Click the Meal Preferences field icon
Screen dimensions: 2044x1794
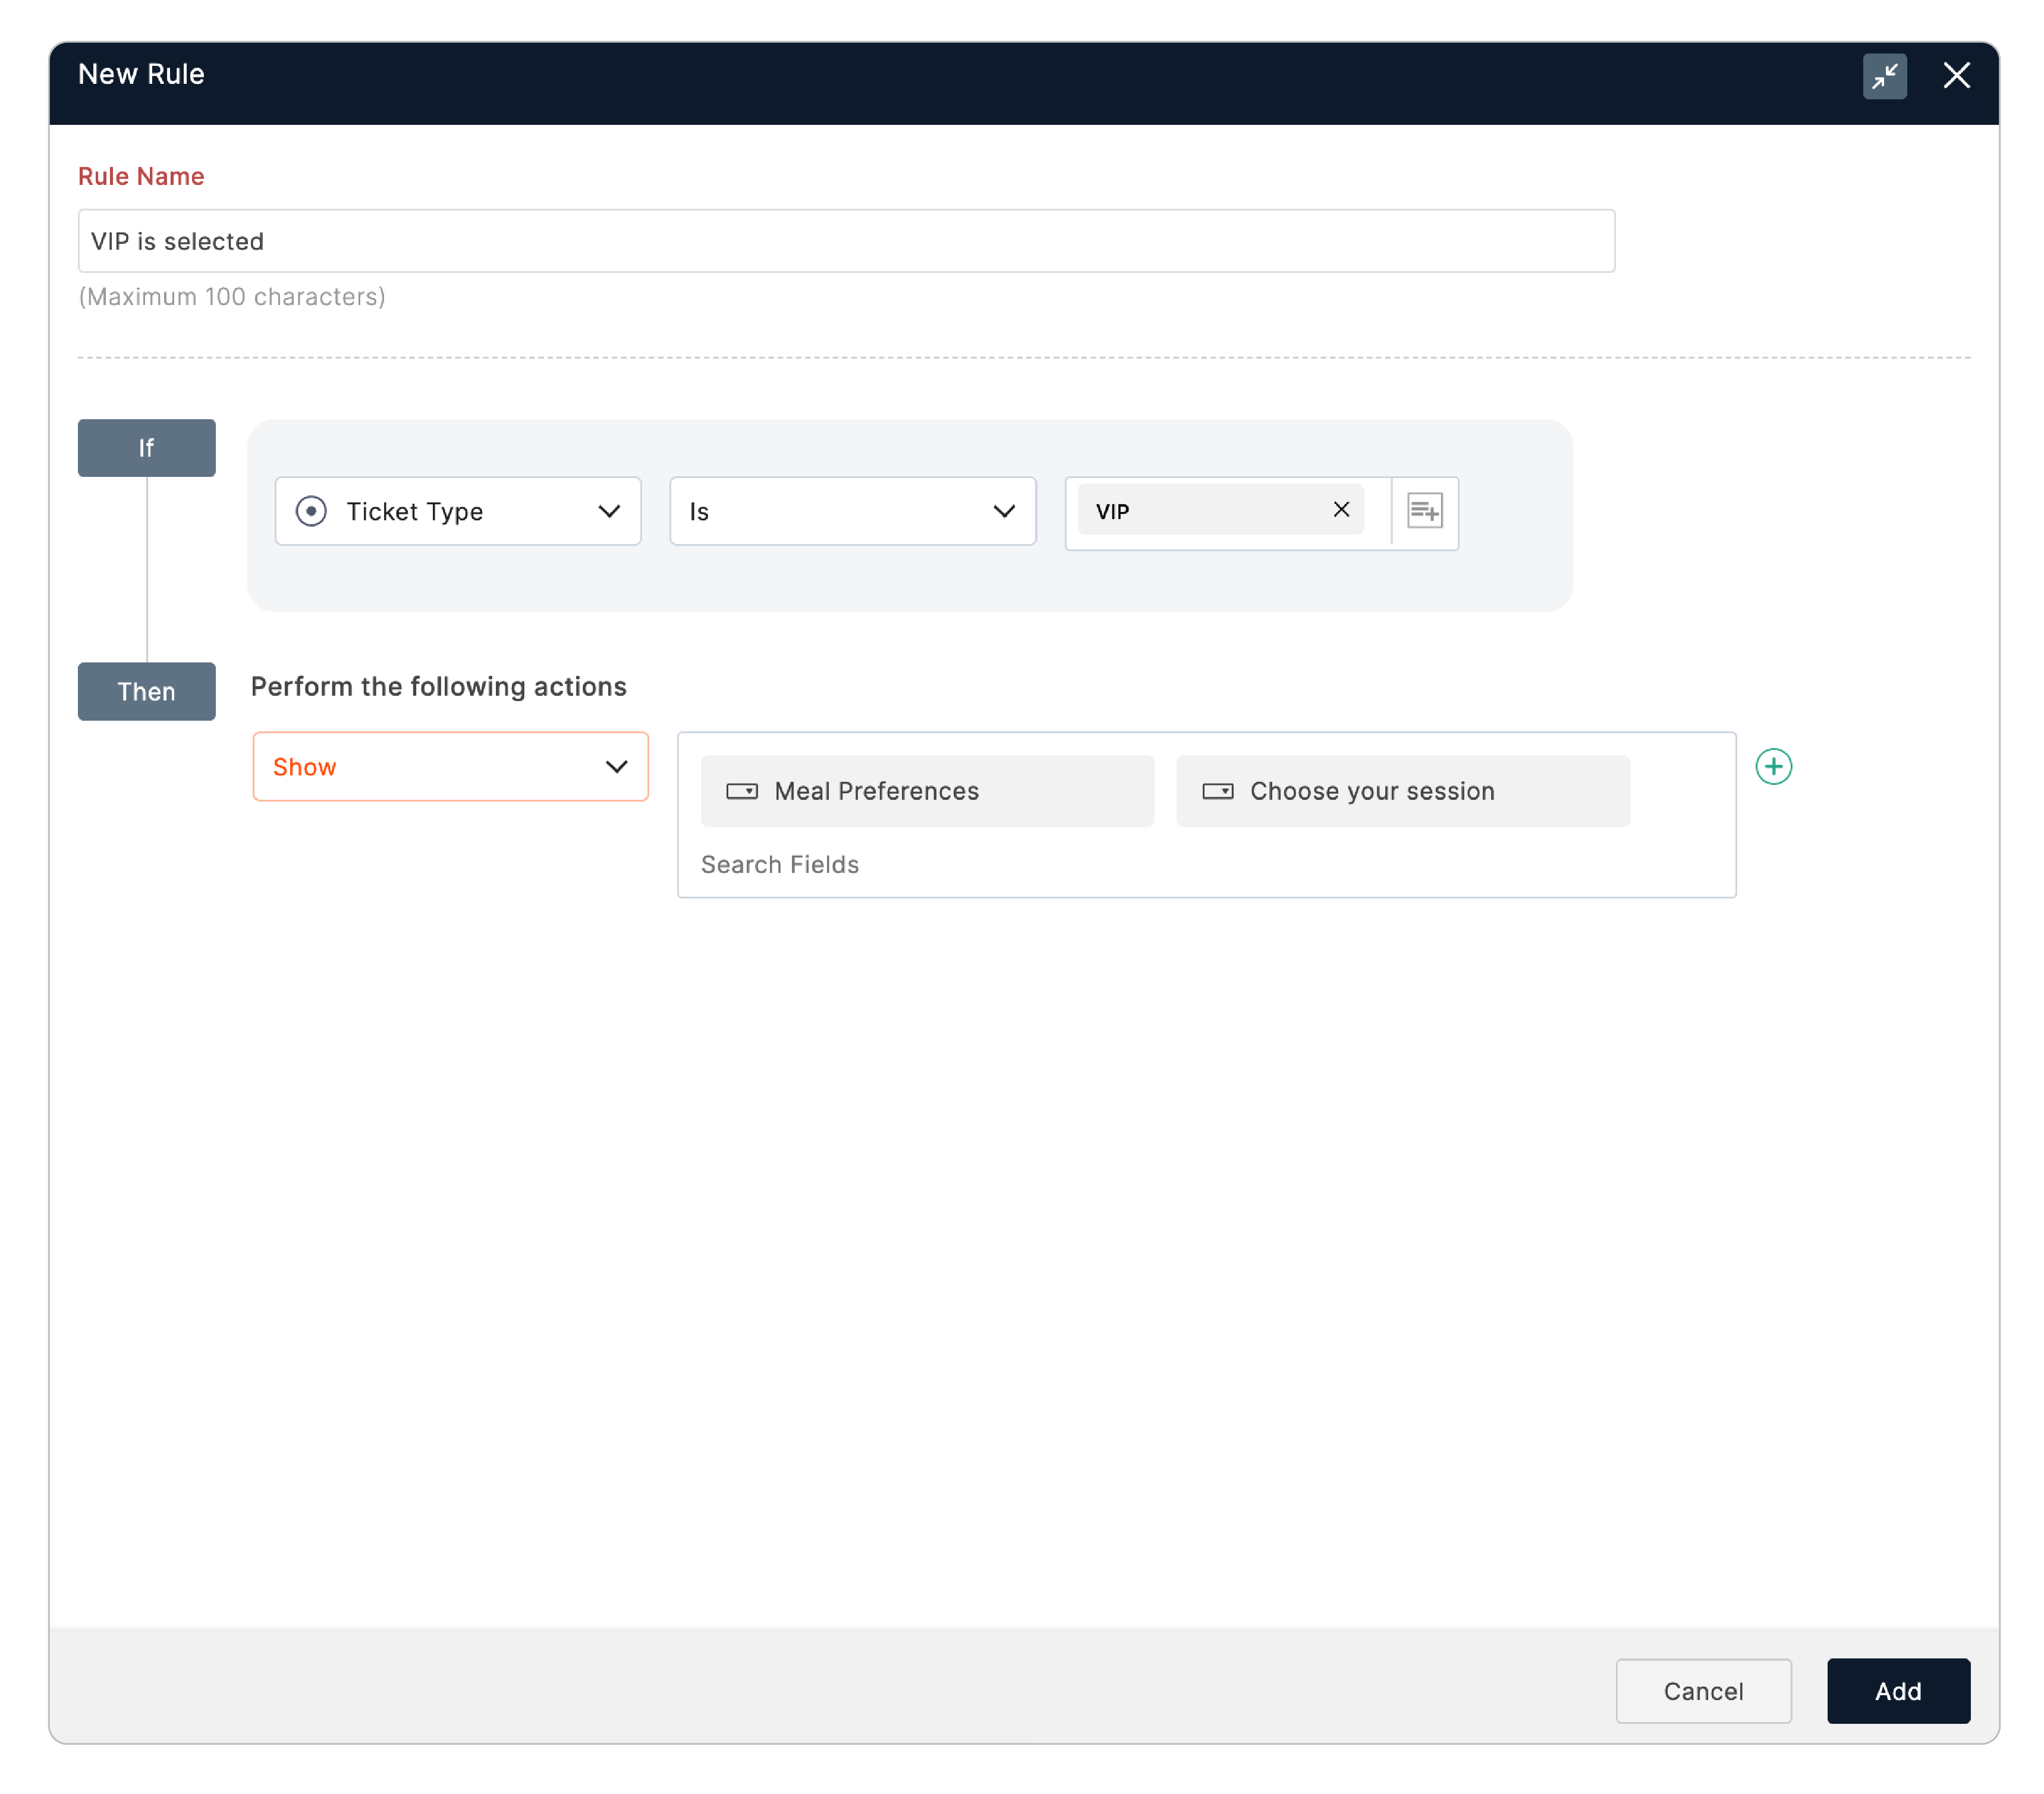coord(741,791)
